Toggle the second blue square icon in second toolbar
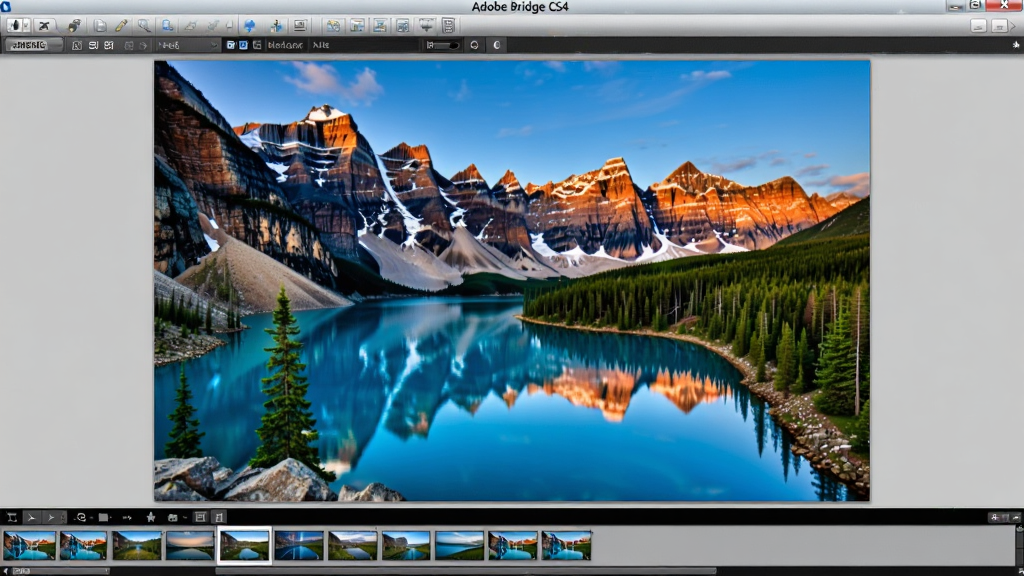Image resolution: width=1024 pixels, height=576 pixels. (243, 45)
